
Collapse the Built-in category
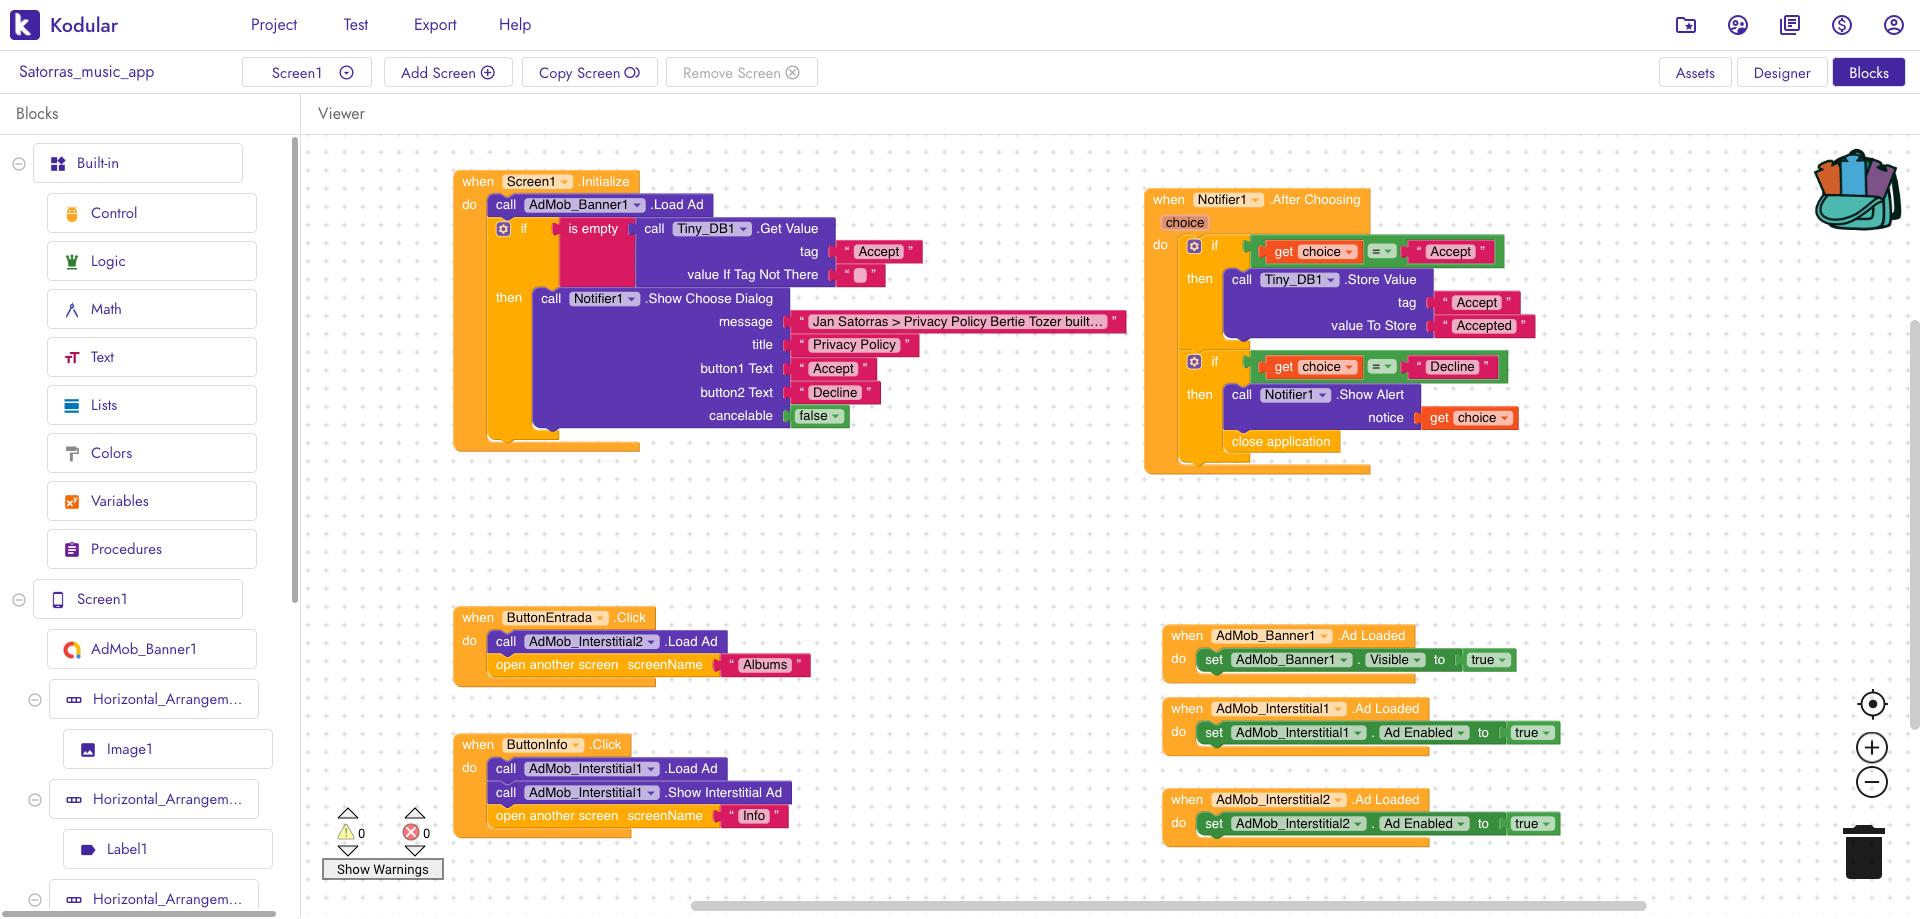click(x=19, y=164)
